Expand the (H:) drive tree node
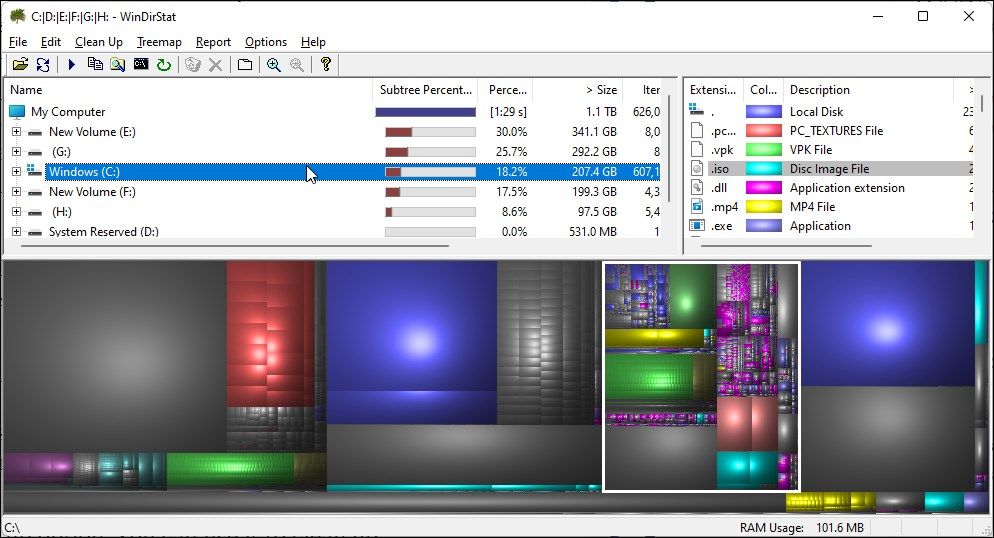Screen dimensions: 994x538 tap(16, 212)
